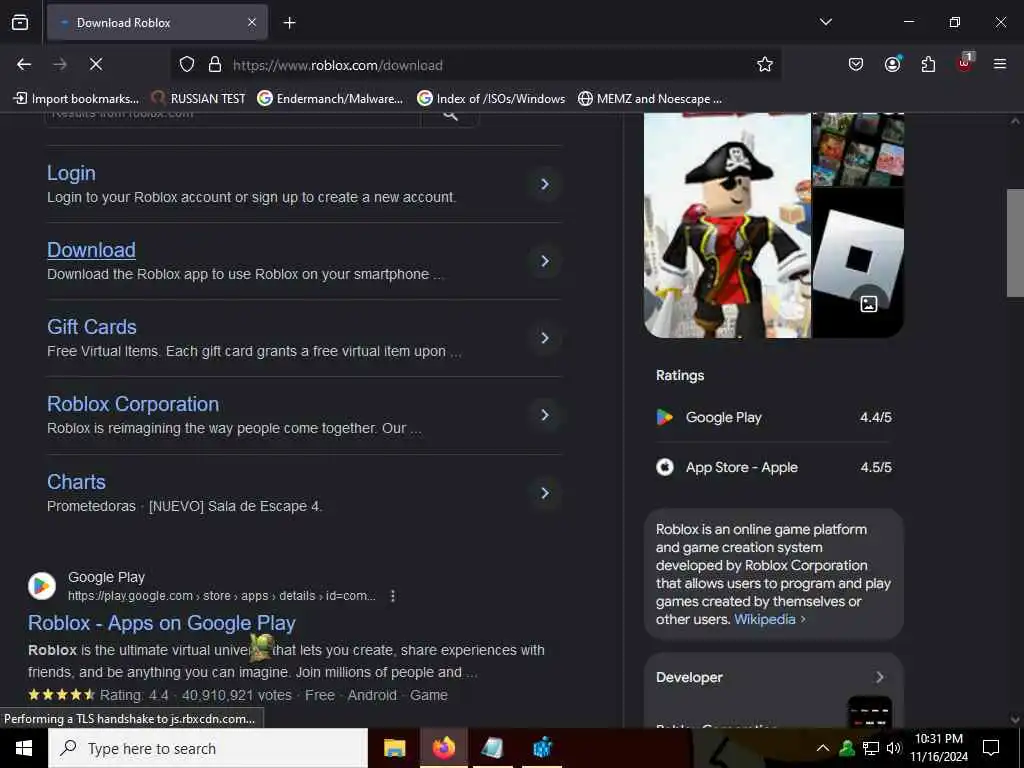
Task: Open tracking protection shield icon
Action: (187, 64)
